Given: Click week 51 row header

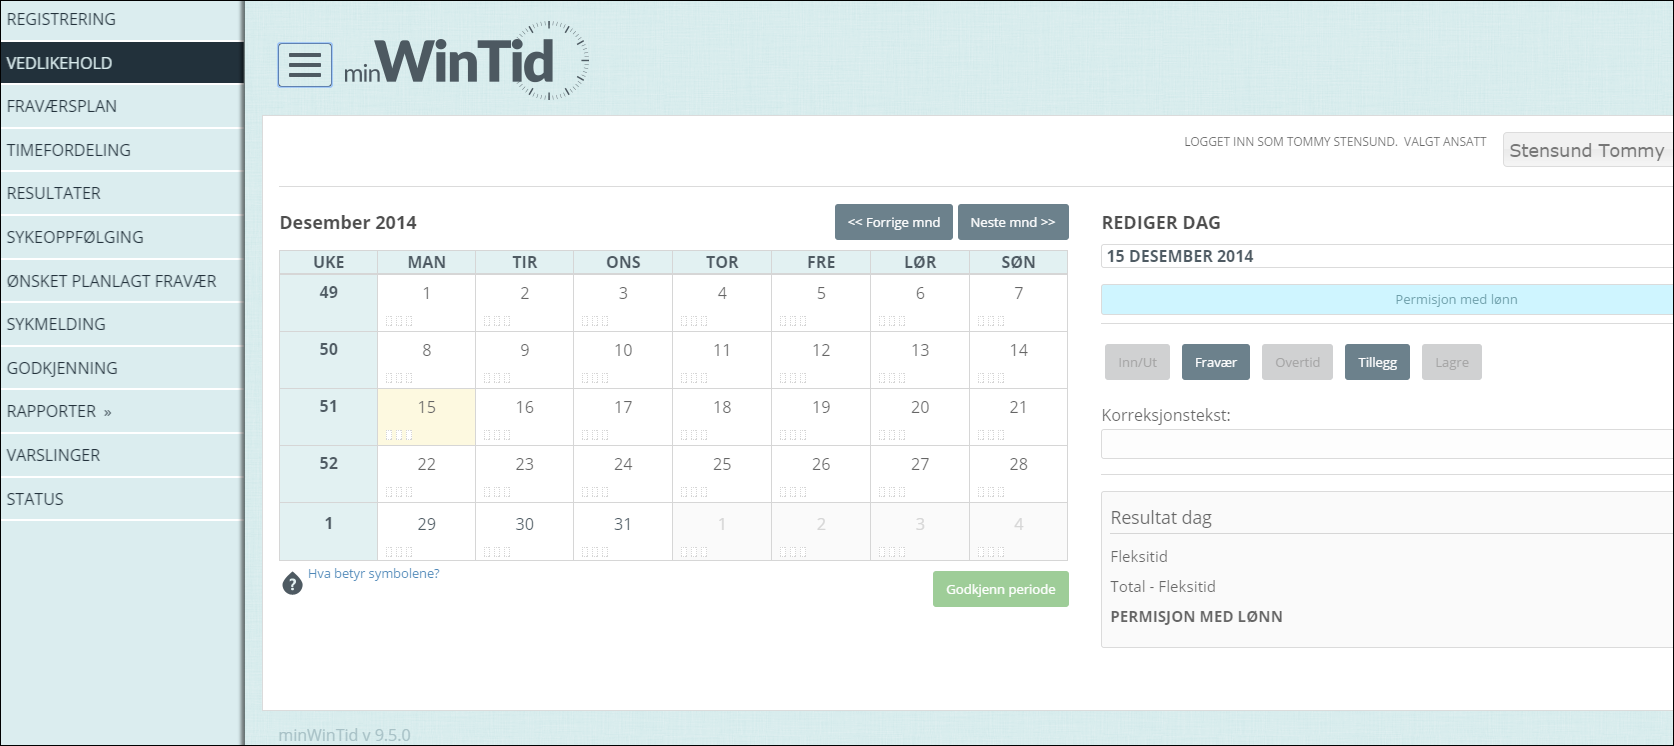Looking at the screenshot, I should click(329, 417).
